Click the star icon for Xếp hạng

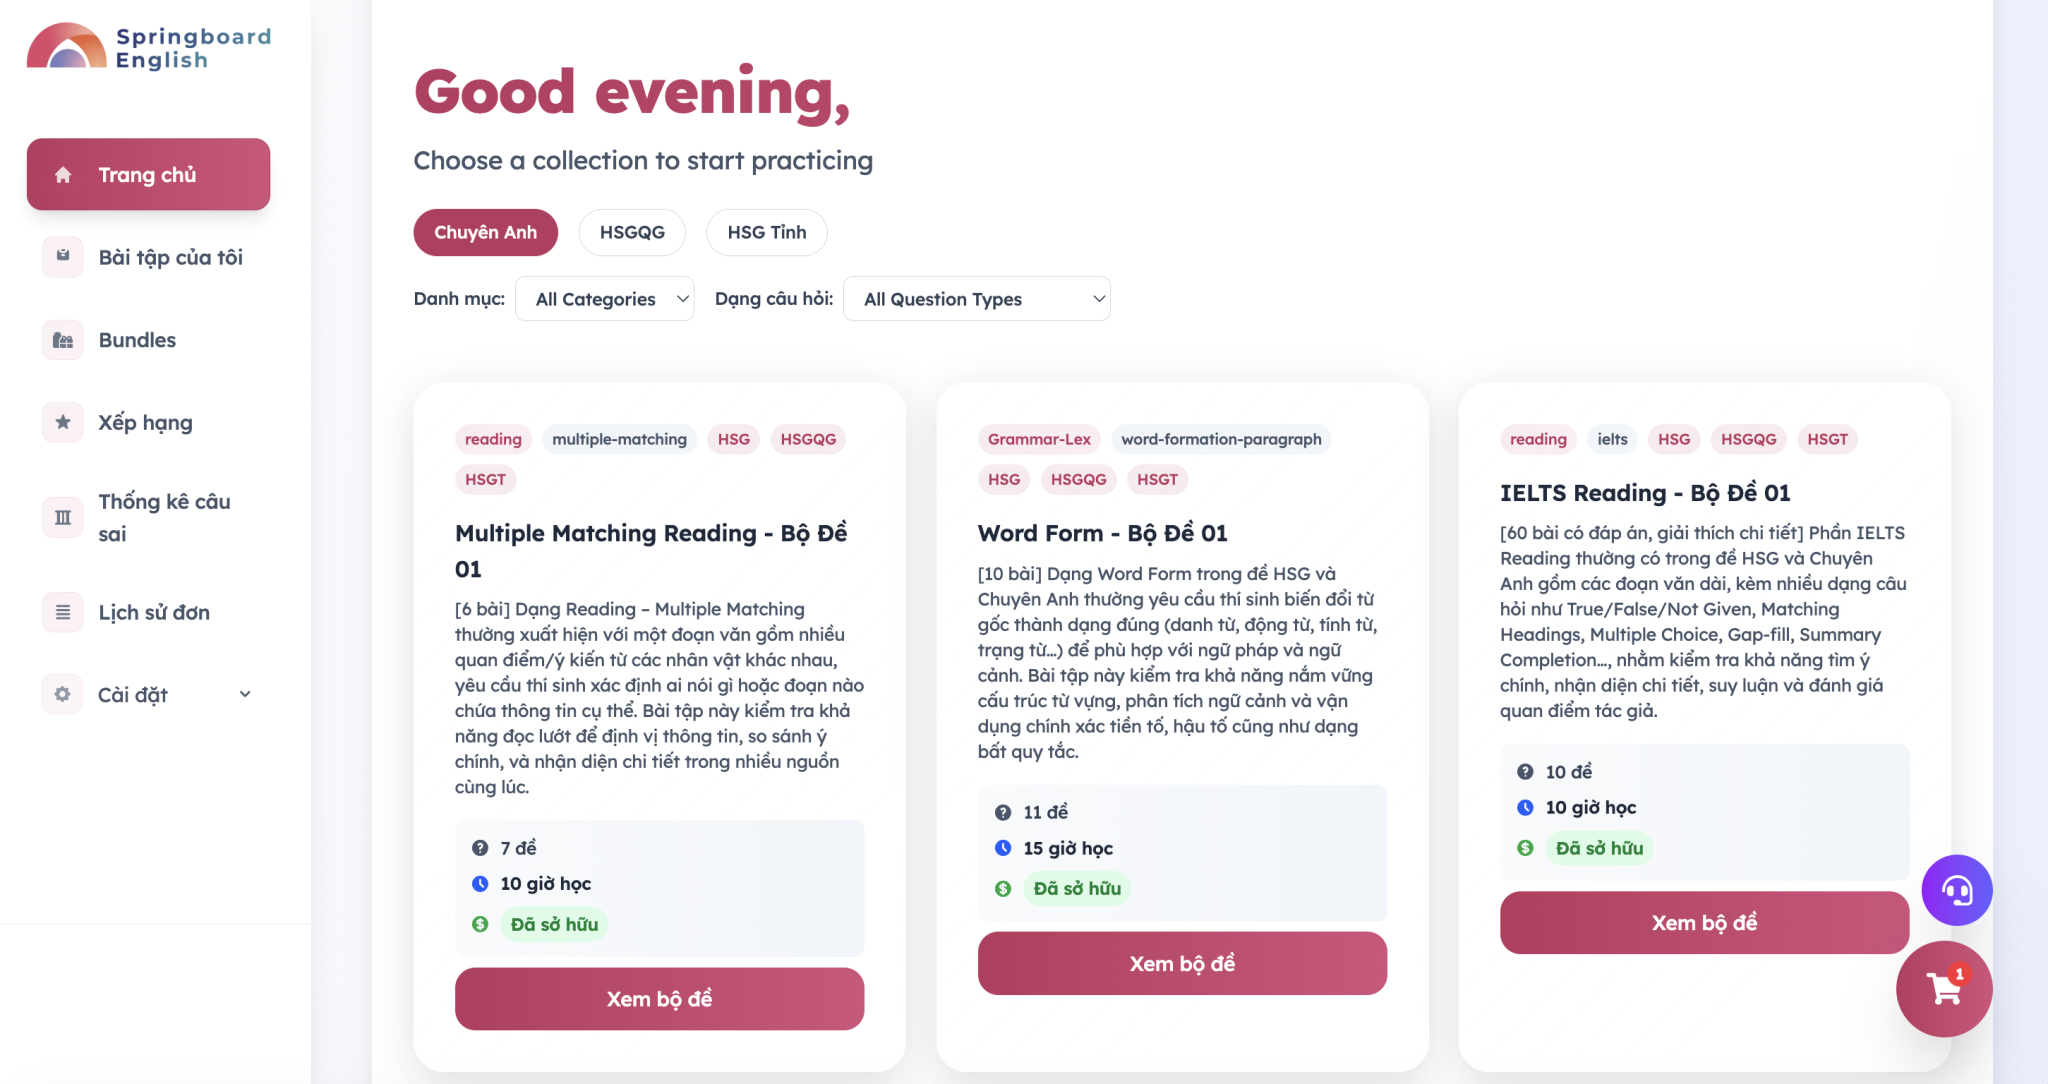pyautogui.click(x=63, y=422)
